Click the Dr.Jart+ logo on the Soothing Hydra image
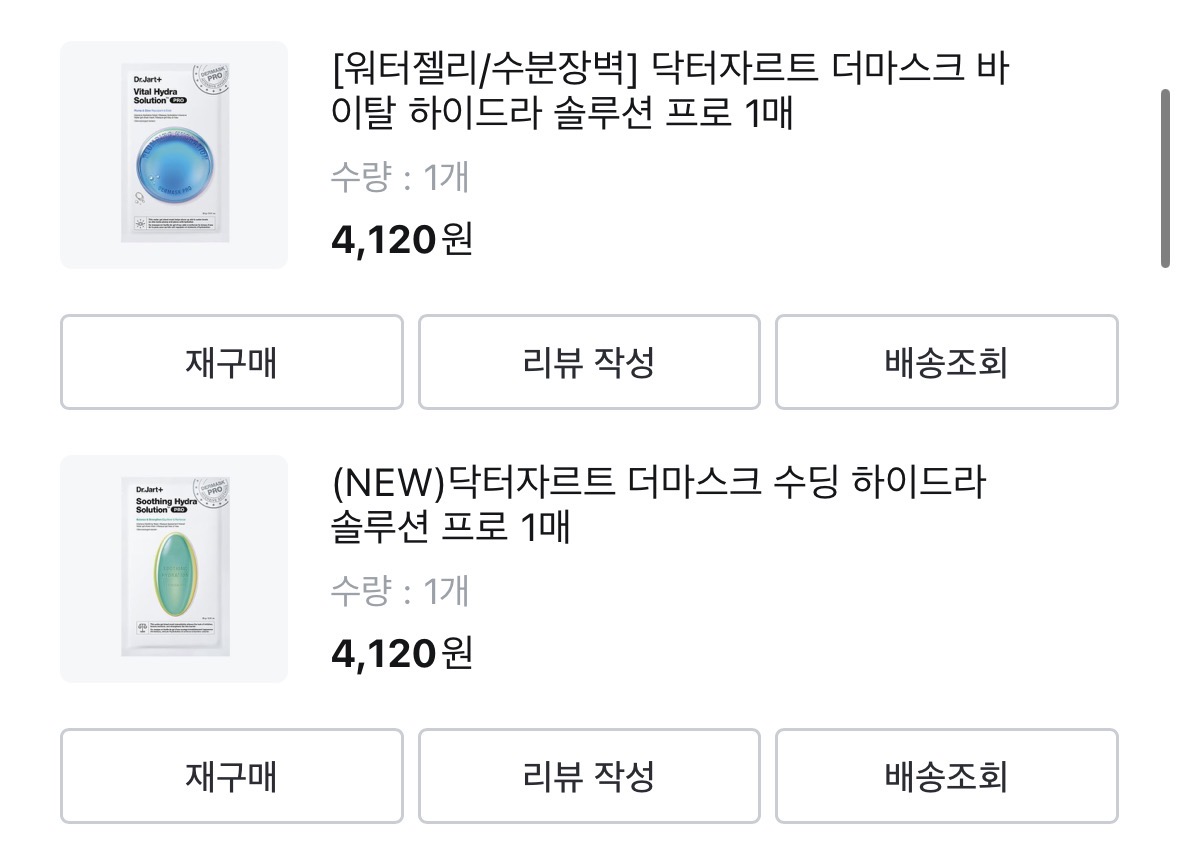 [149, 491]
